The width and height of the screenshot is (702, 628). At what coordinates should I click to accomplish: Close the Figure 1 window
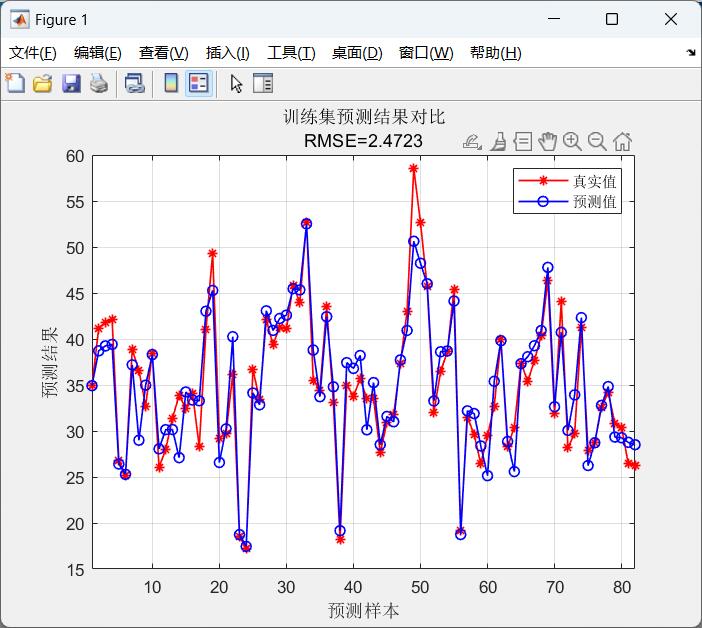(x=671, y=19)
